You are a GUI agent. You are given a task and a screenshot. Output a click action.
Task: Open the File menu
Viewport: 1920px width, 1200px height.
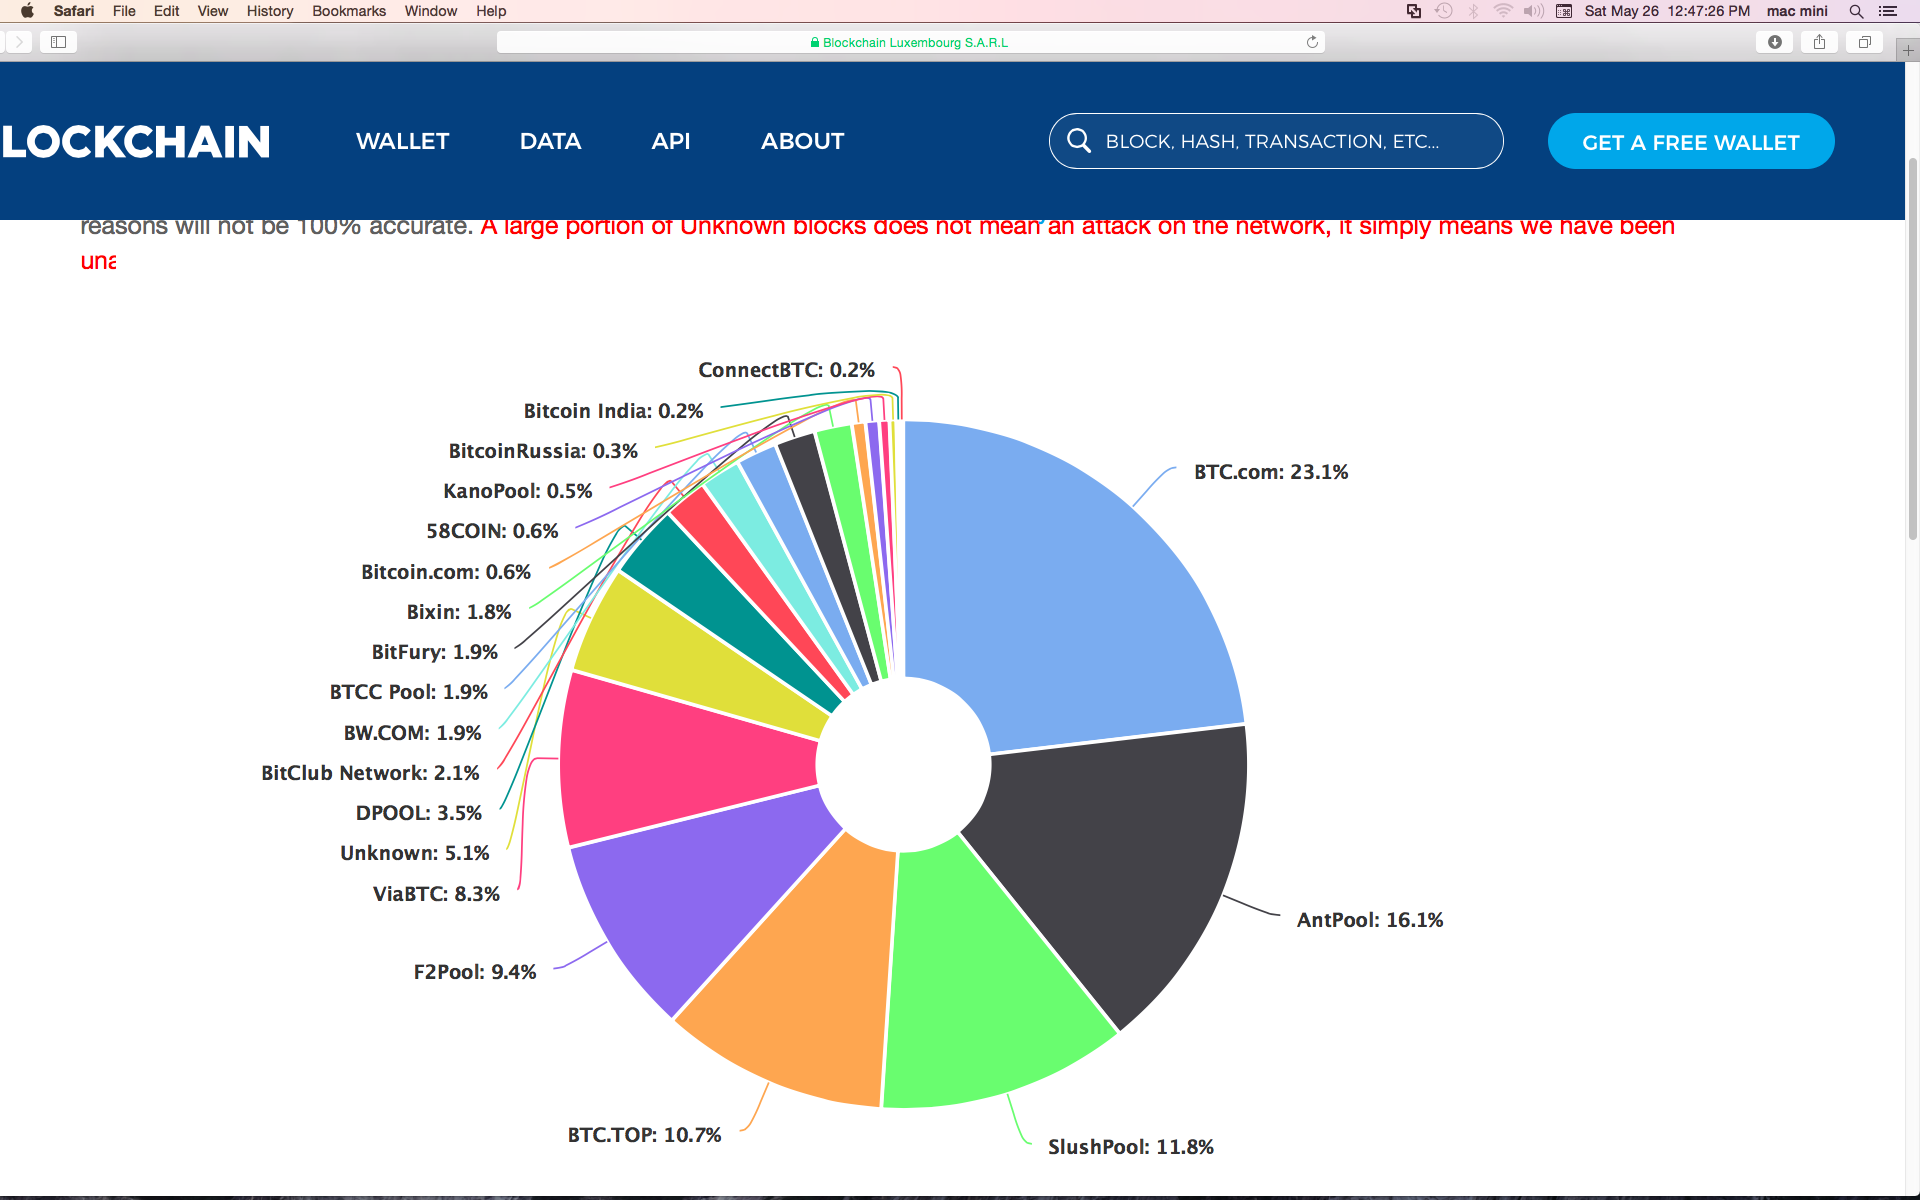[x=124, y=11]
